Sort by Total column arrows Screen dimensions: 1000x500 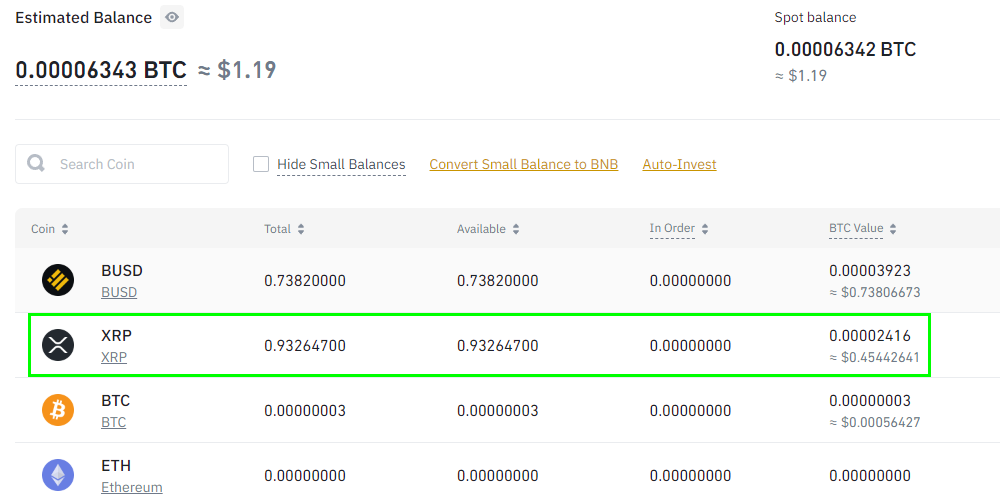coord(301,229)
